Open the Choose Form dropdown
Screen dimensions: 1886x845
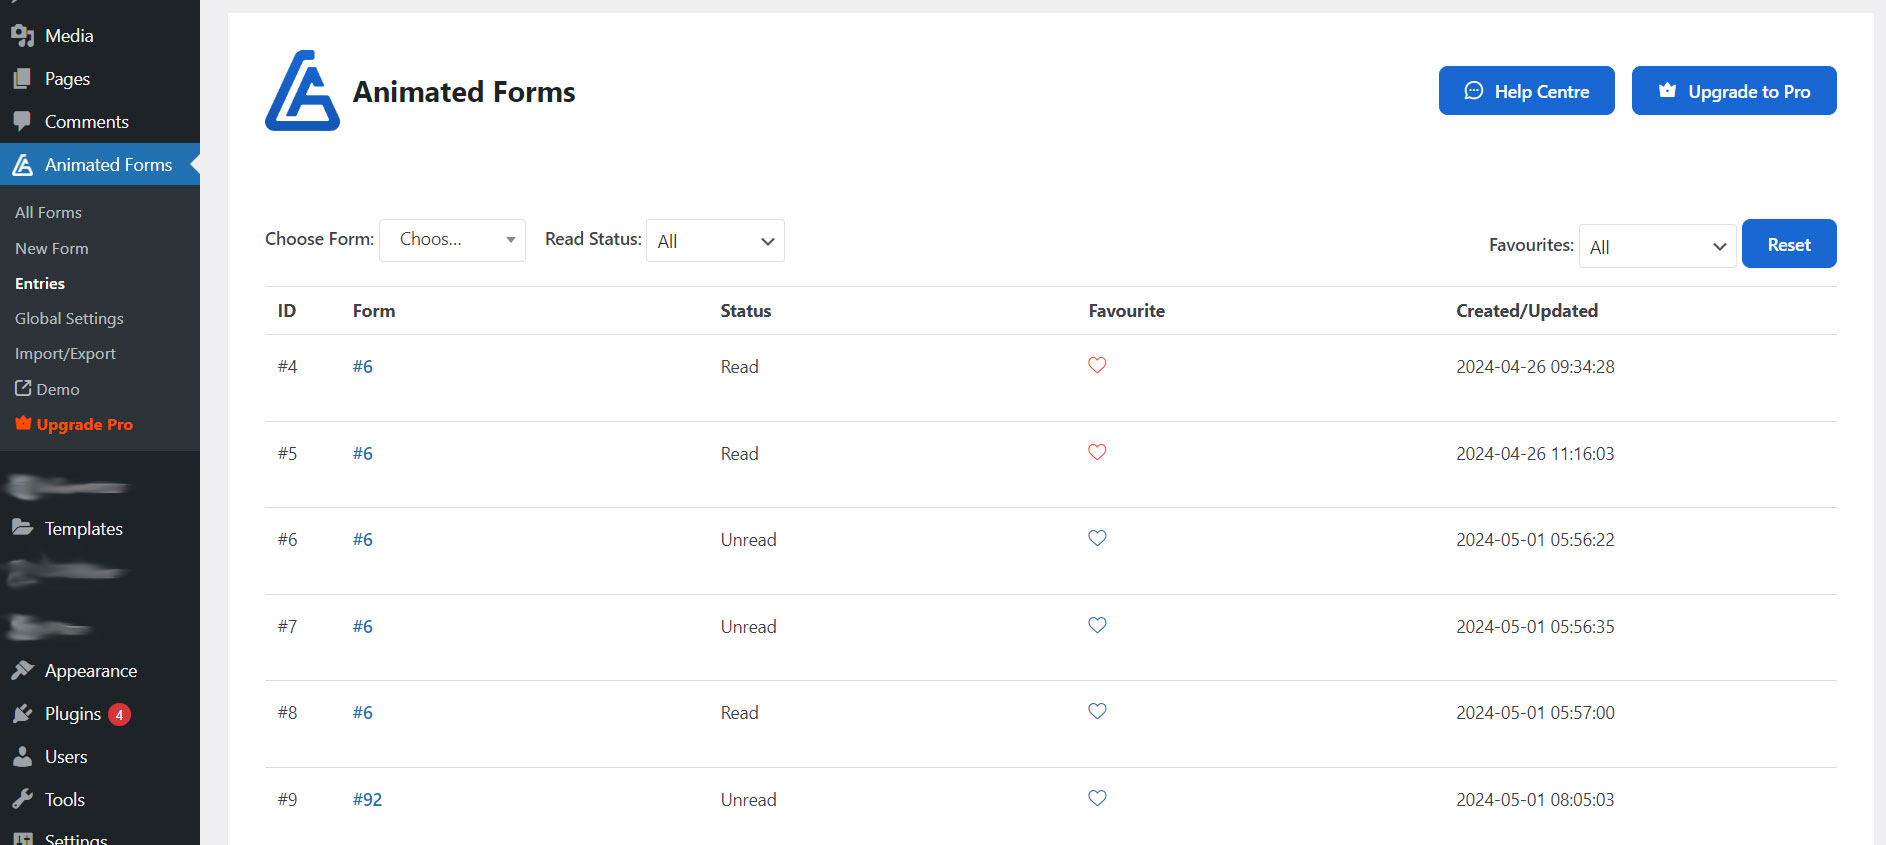pos(452,240)
